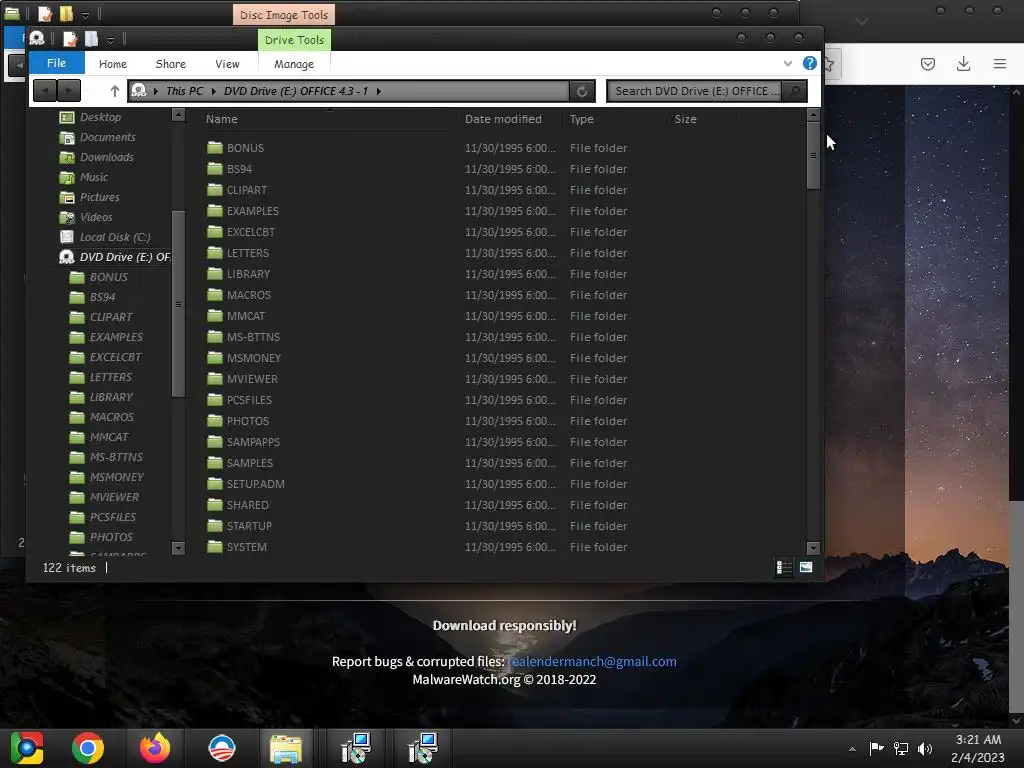Switch to large thumbnails view icon
This screenshot has width=1024, height=768.
point(806,568)
